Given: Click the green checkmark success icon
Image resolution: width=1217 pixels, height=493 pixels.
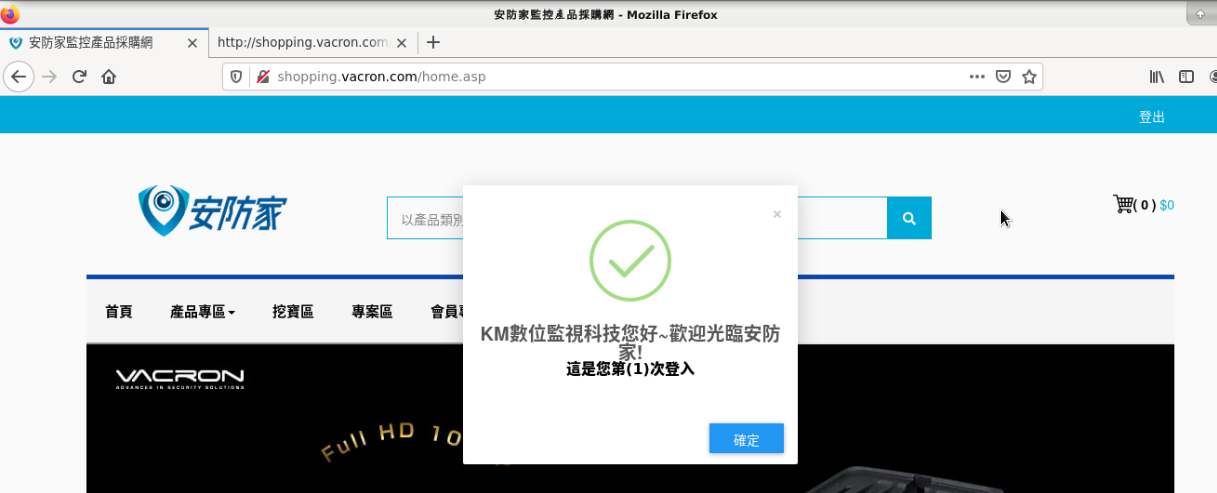Looking at the screenshot, I should tap(630, 261).
